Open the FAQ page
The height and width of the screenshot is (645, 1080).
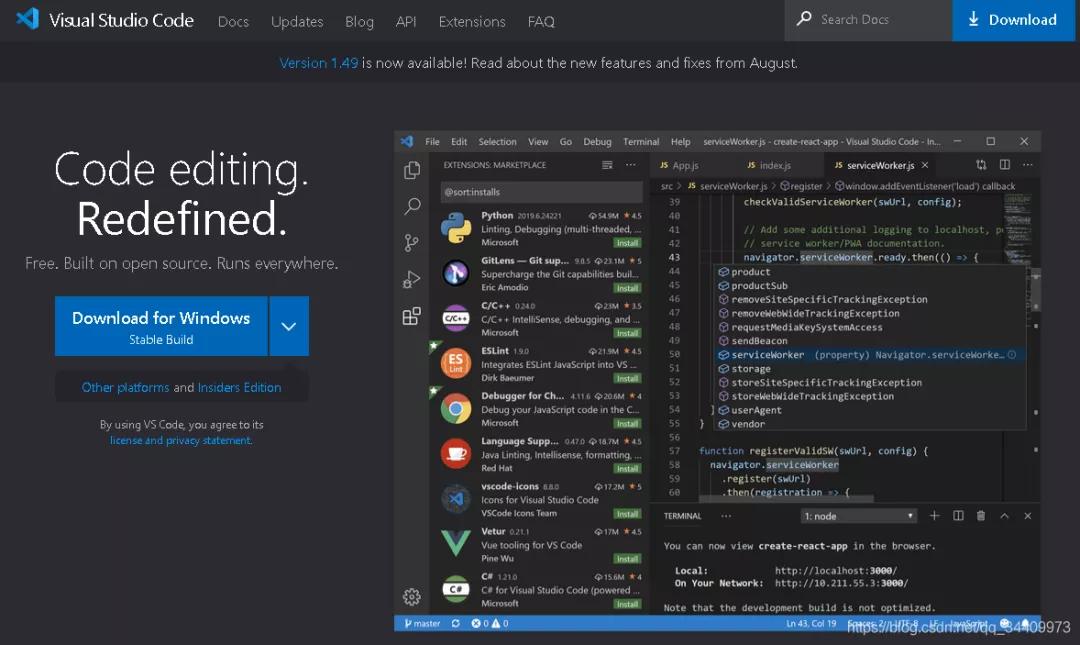coord(541,21)
